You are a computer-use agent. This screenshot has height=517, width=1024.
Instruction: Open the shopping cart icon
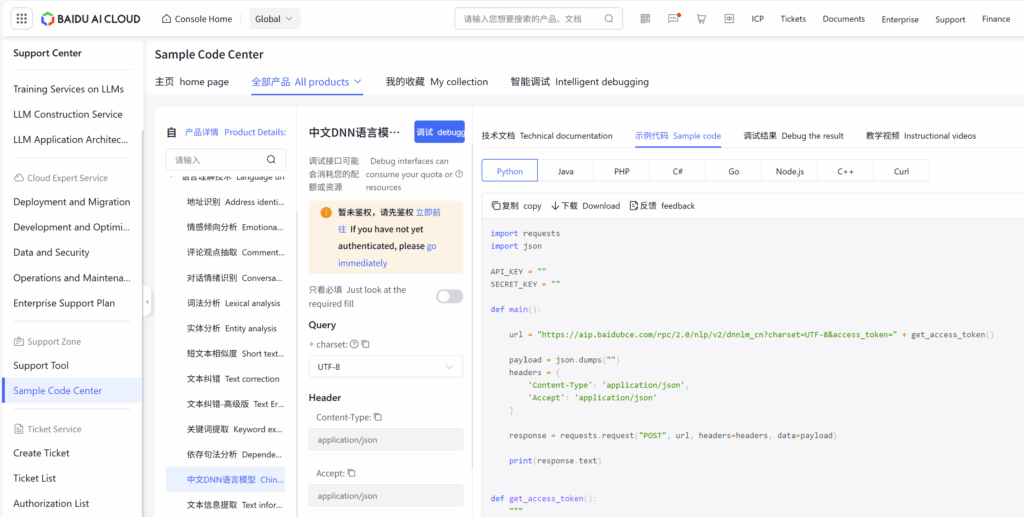click(x=701, y=19)
